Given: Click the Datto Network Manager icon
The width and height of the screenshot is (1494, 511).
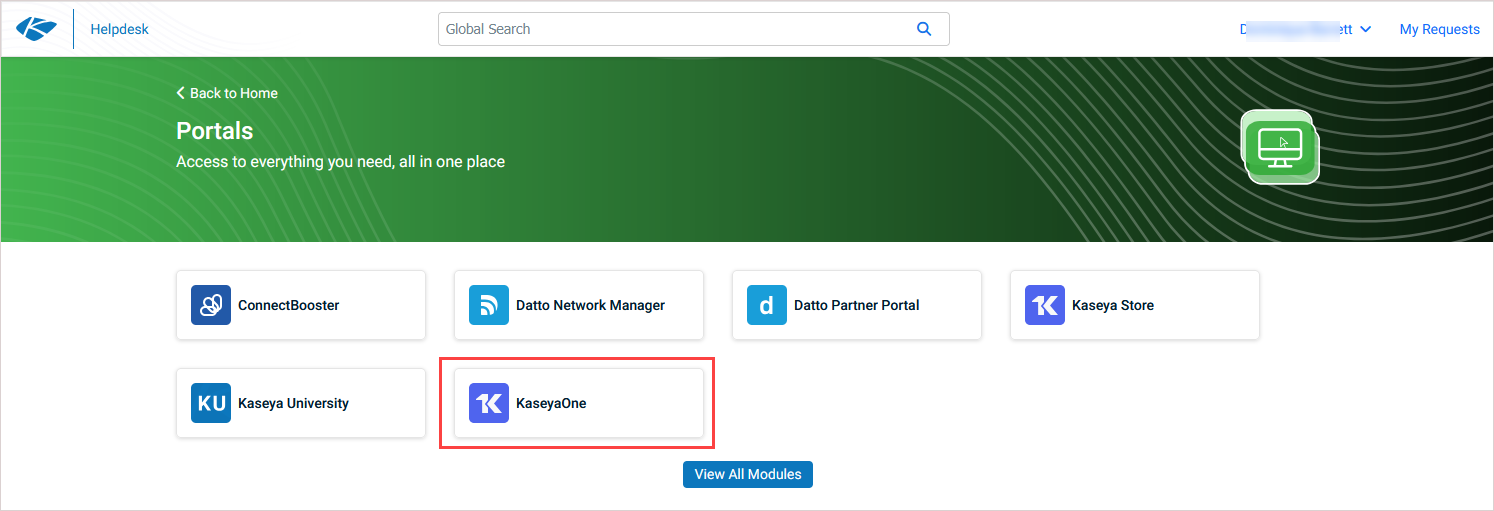Looking at the screenshot, I should tap(489, 305).
